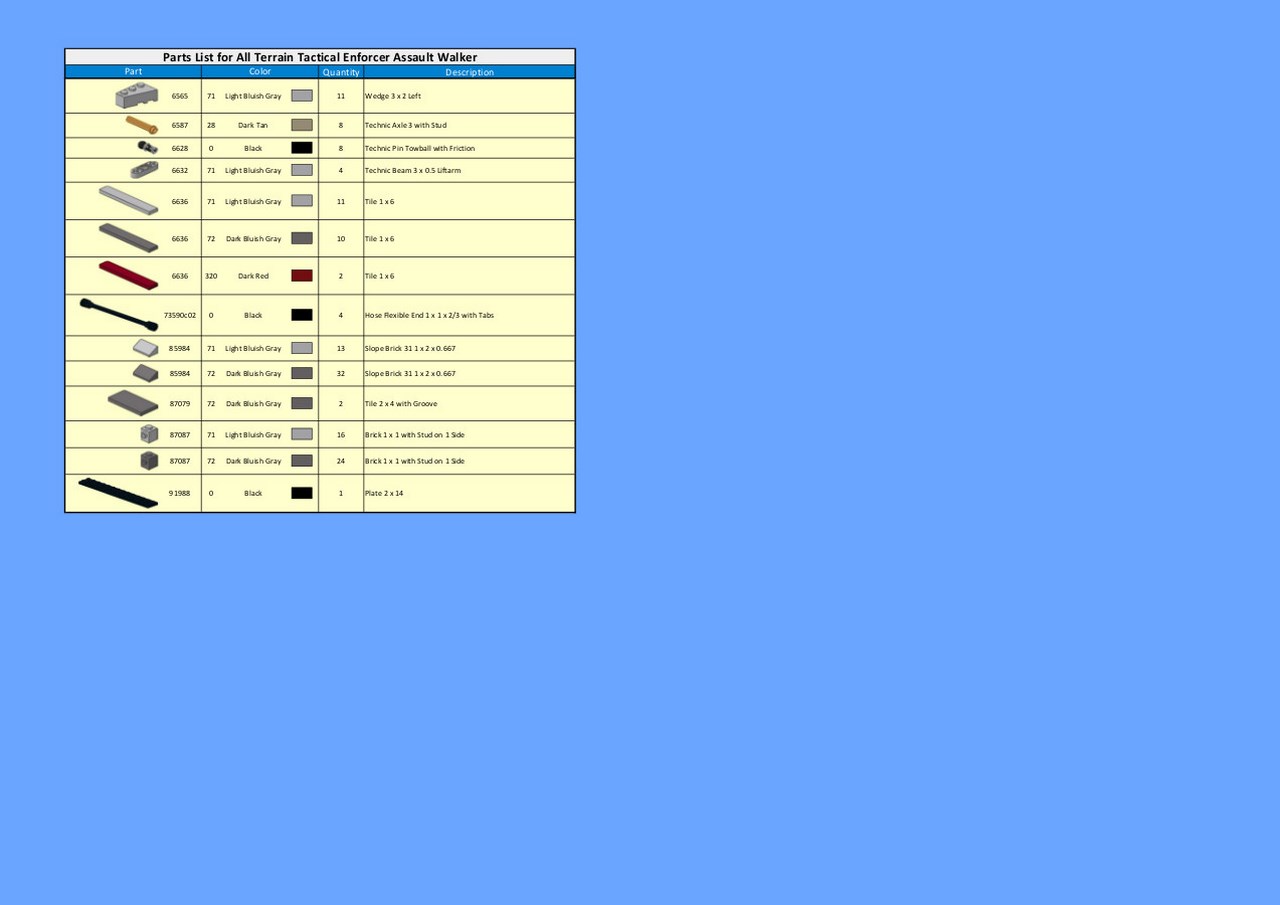Click the light gray Slope Brick 31 image
The image size is (1280, 905).
click(x=145, y=348)
